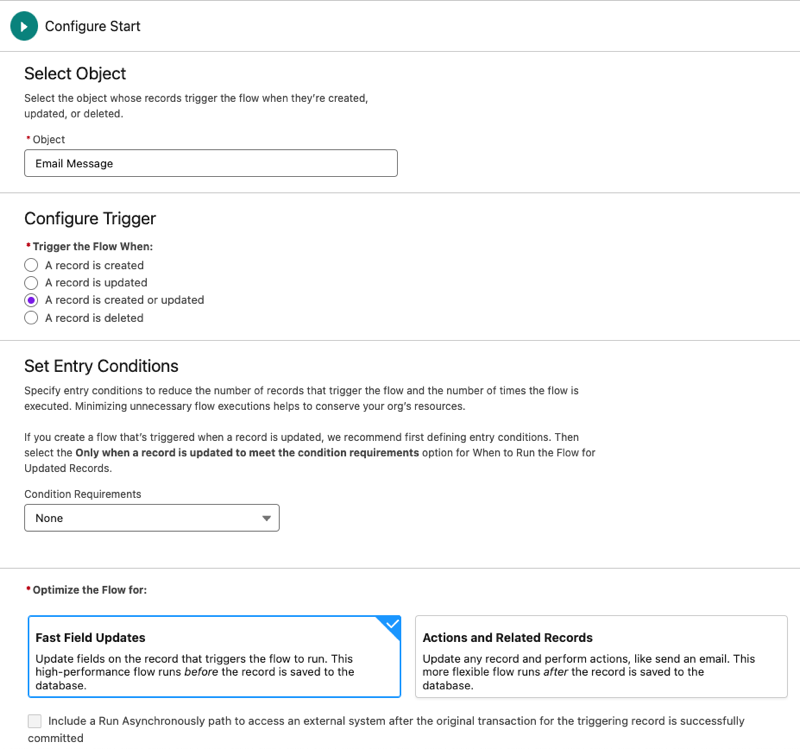
Task: Click the 'Configure Start' header text
Action: 92,26
